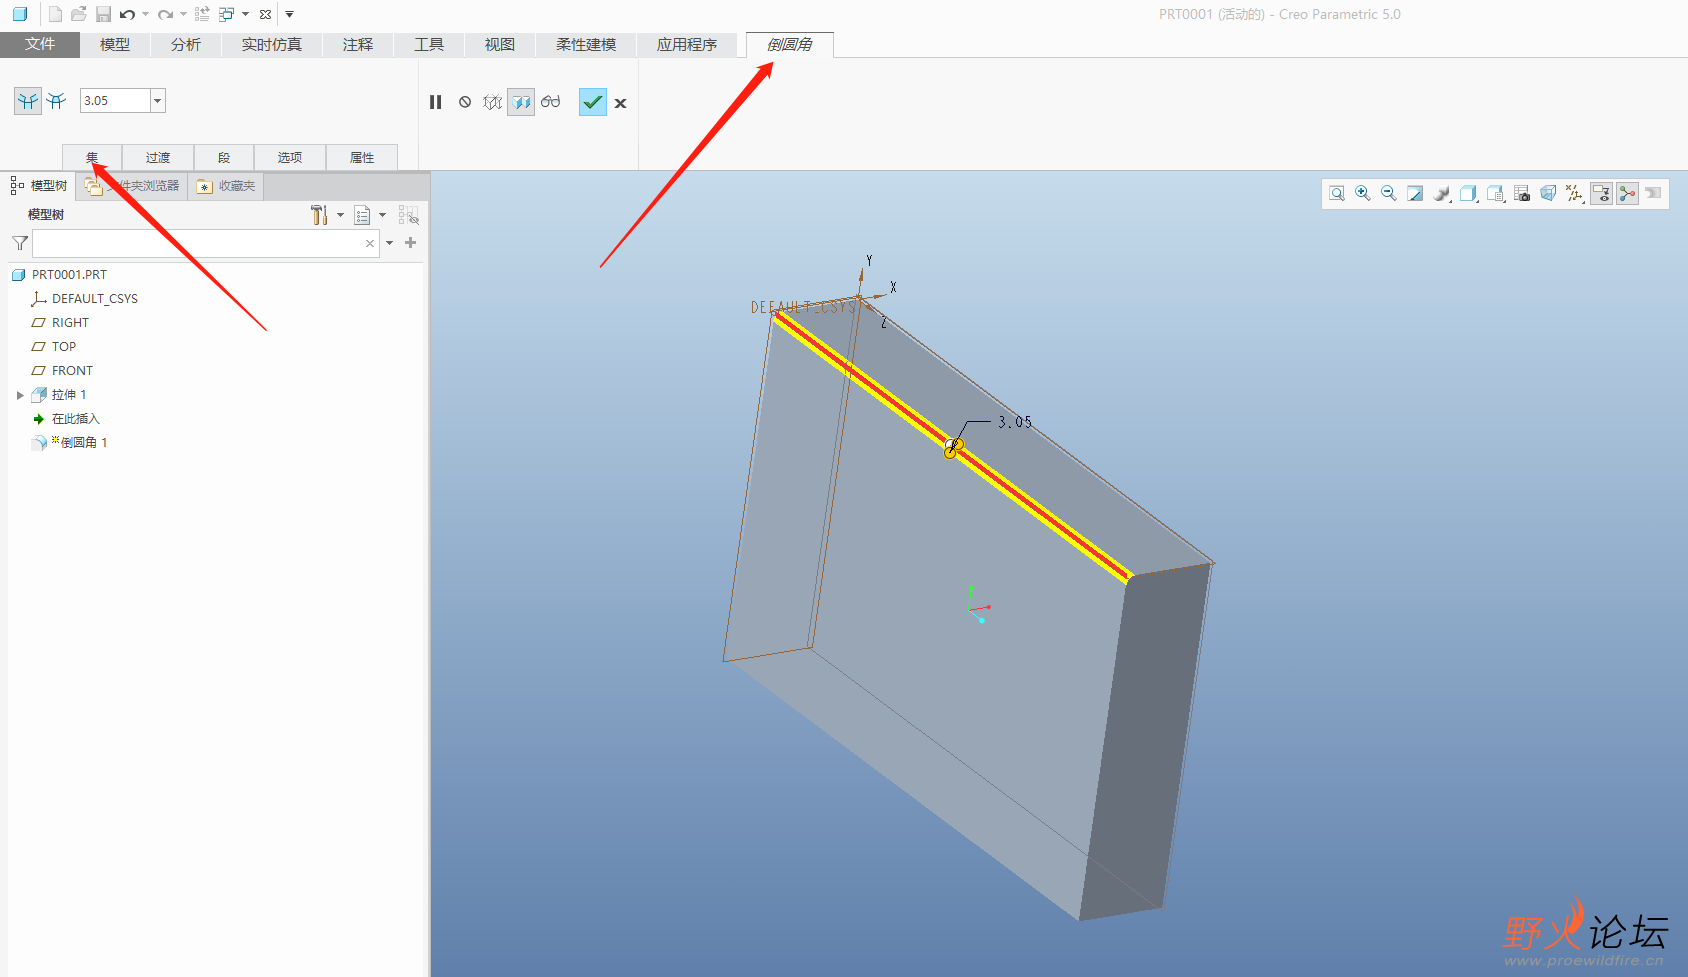The image size is (1688, 977).
Task: Open the 属性 (Properties) panel tab
Action: pos(362,157)
